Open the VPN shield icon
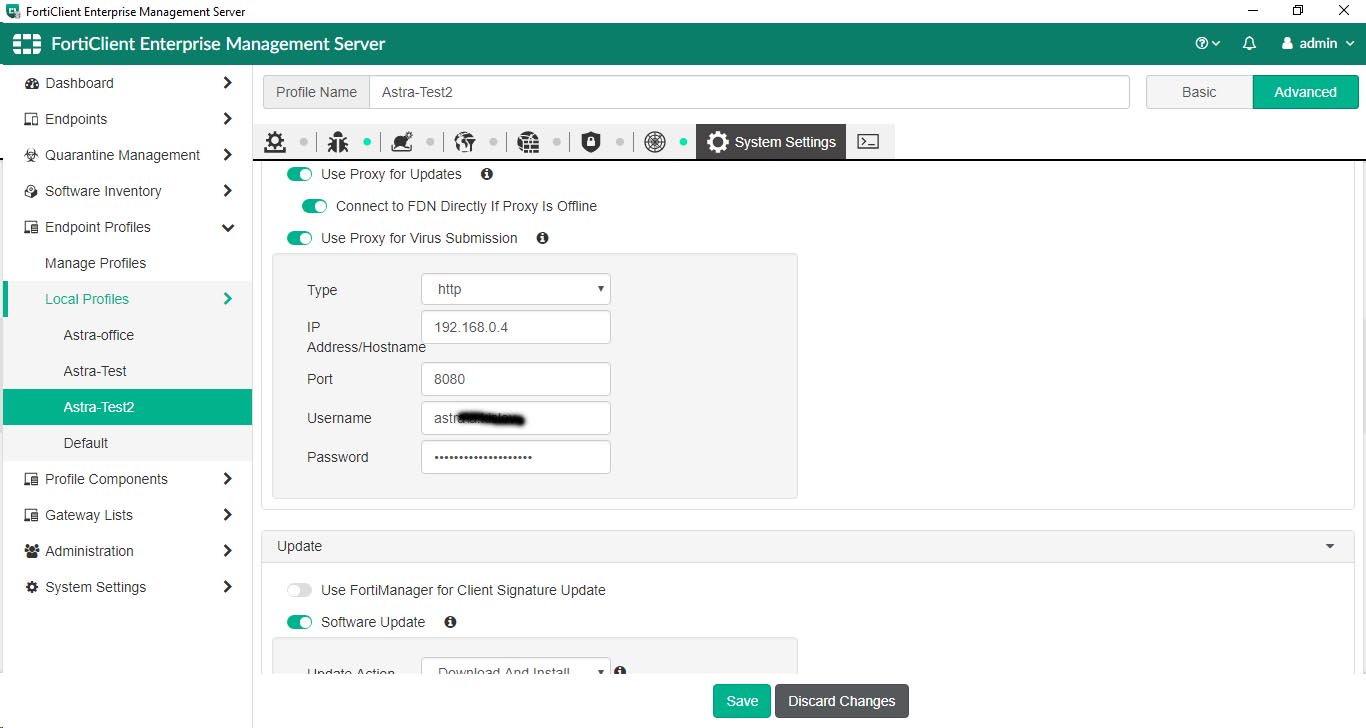 point(590,141)
